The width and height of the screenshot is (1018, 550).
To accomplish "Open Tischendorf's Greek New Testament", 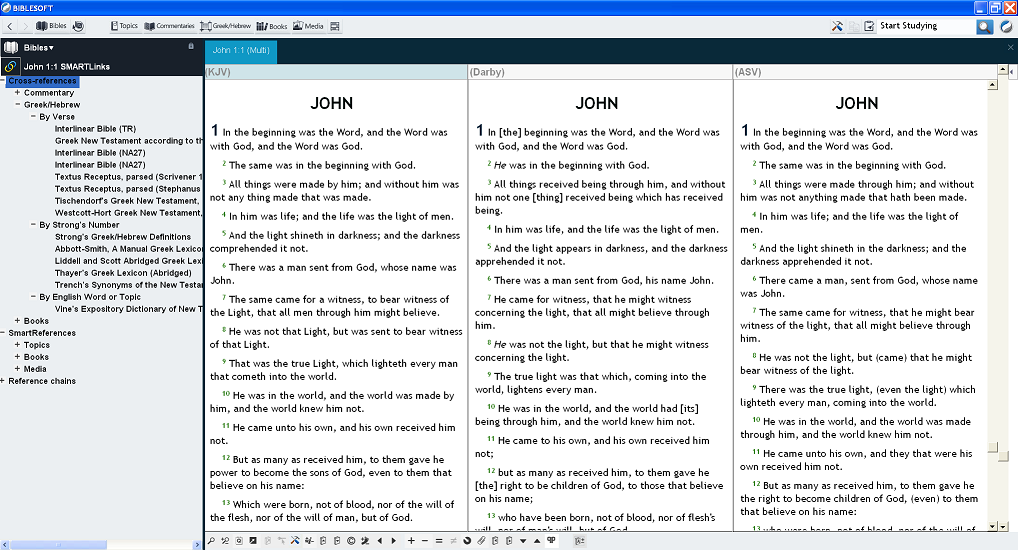I will point(127,201).
